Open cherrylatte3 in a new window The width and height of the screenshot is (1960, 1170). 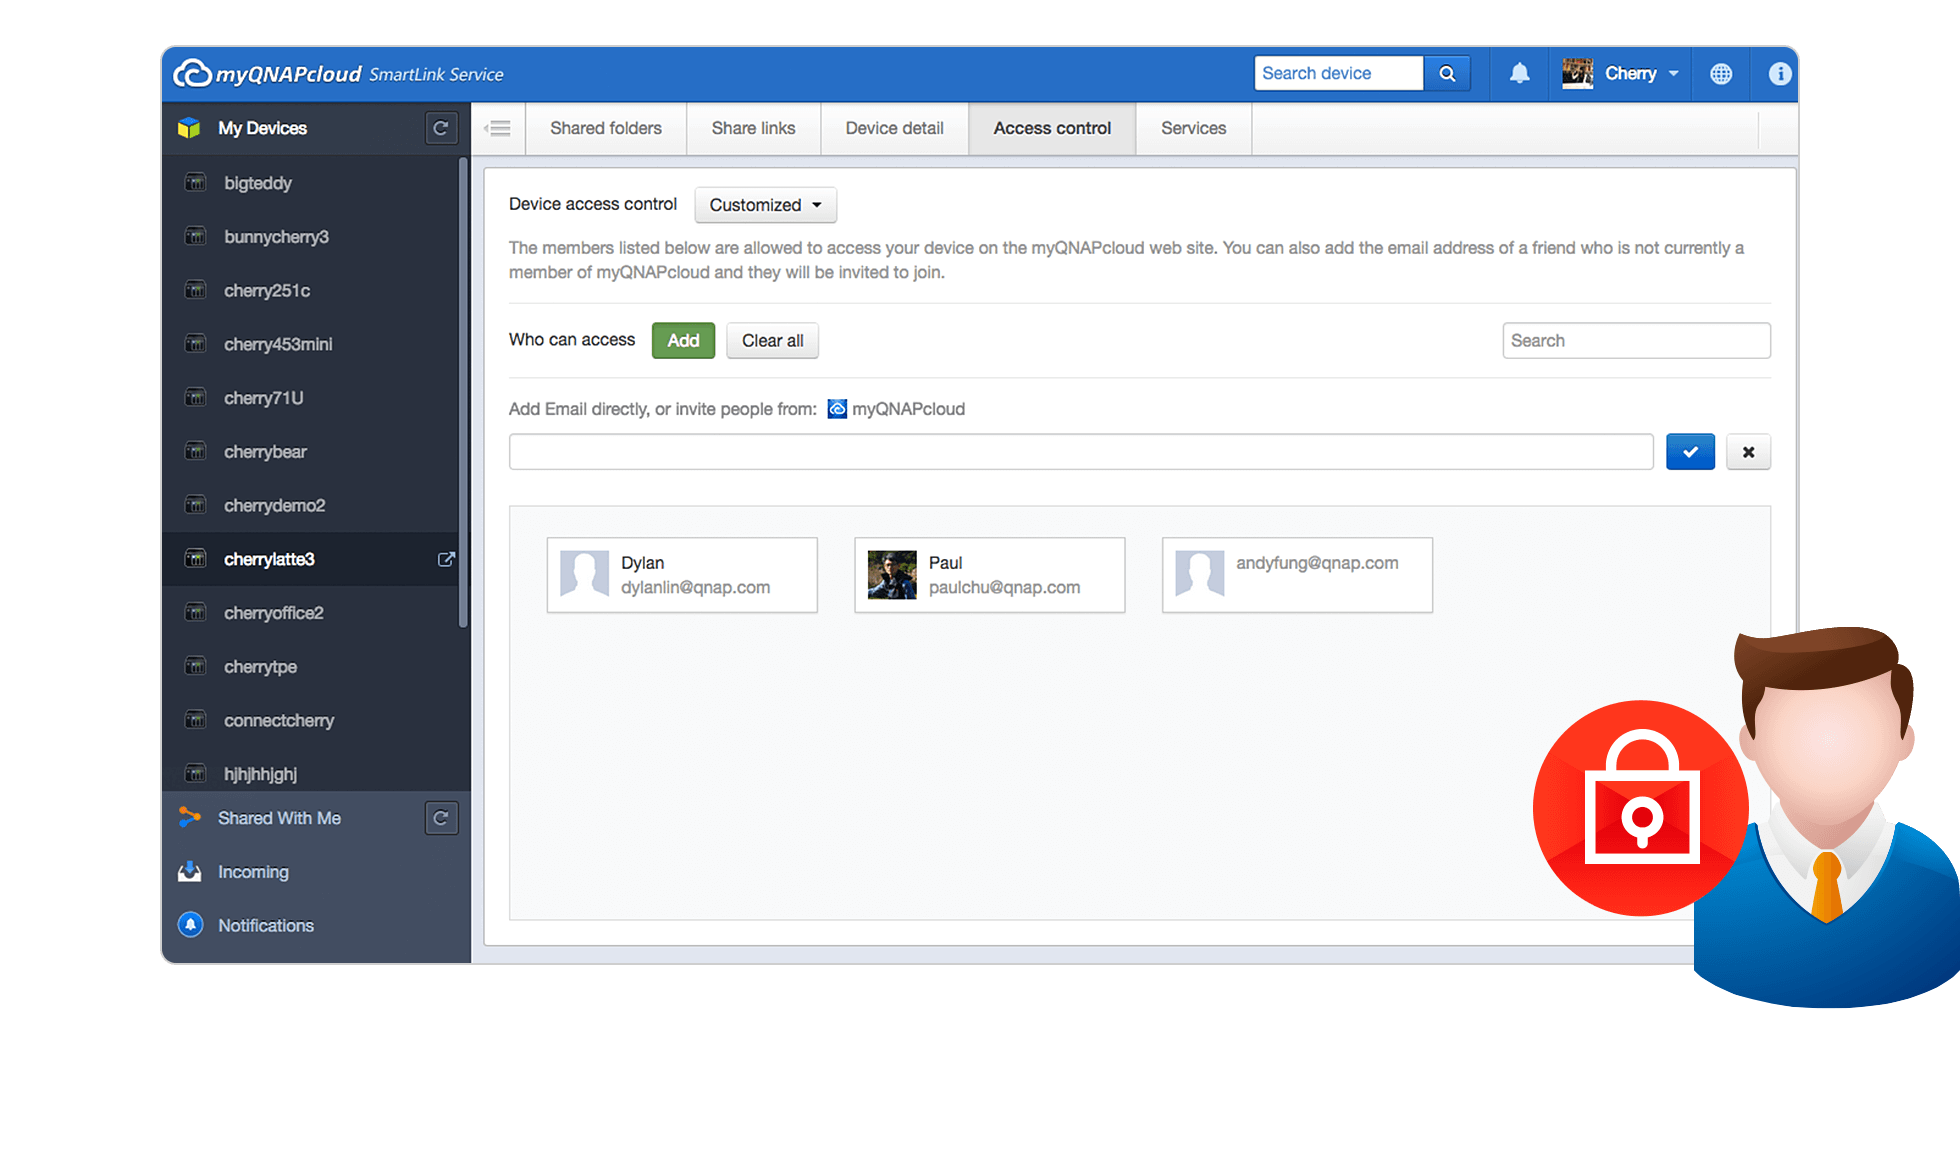point(446,559)
